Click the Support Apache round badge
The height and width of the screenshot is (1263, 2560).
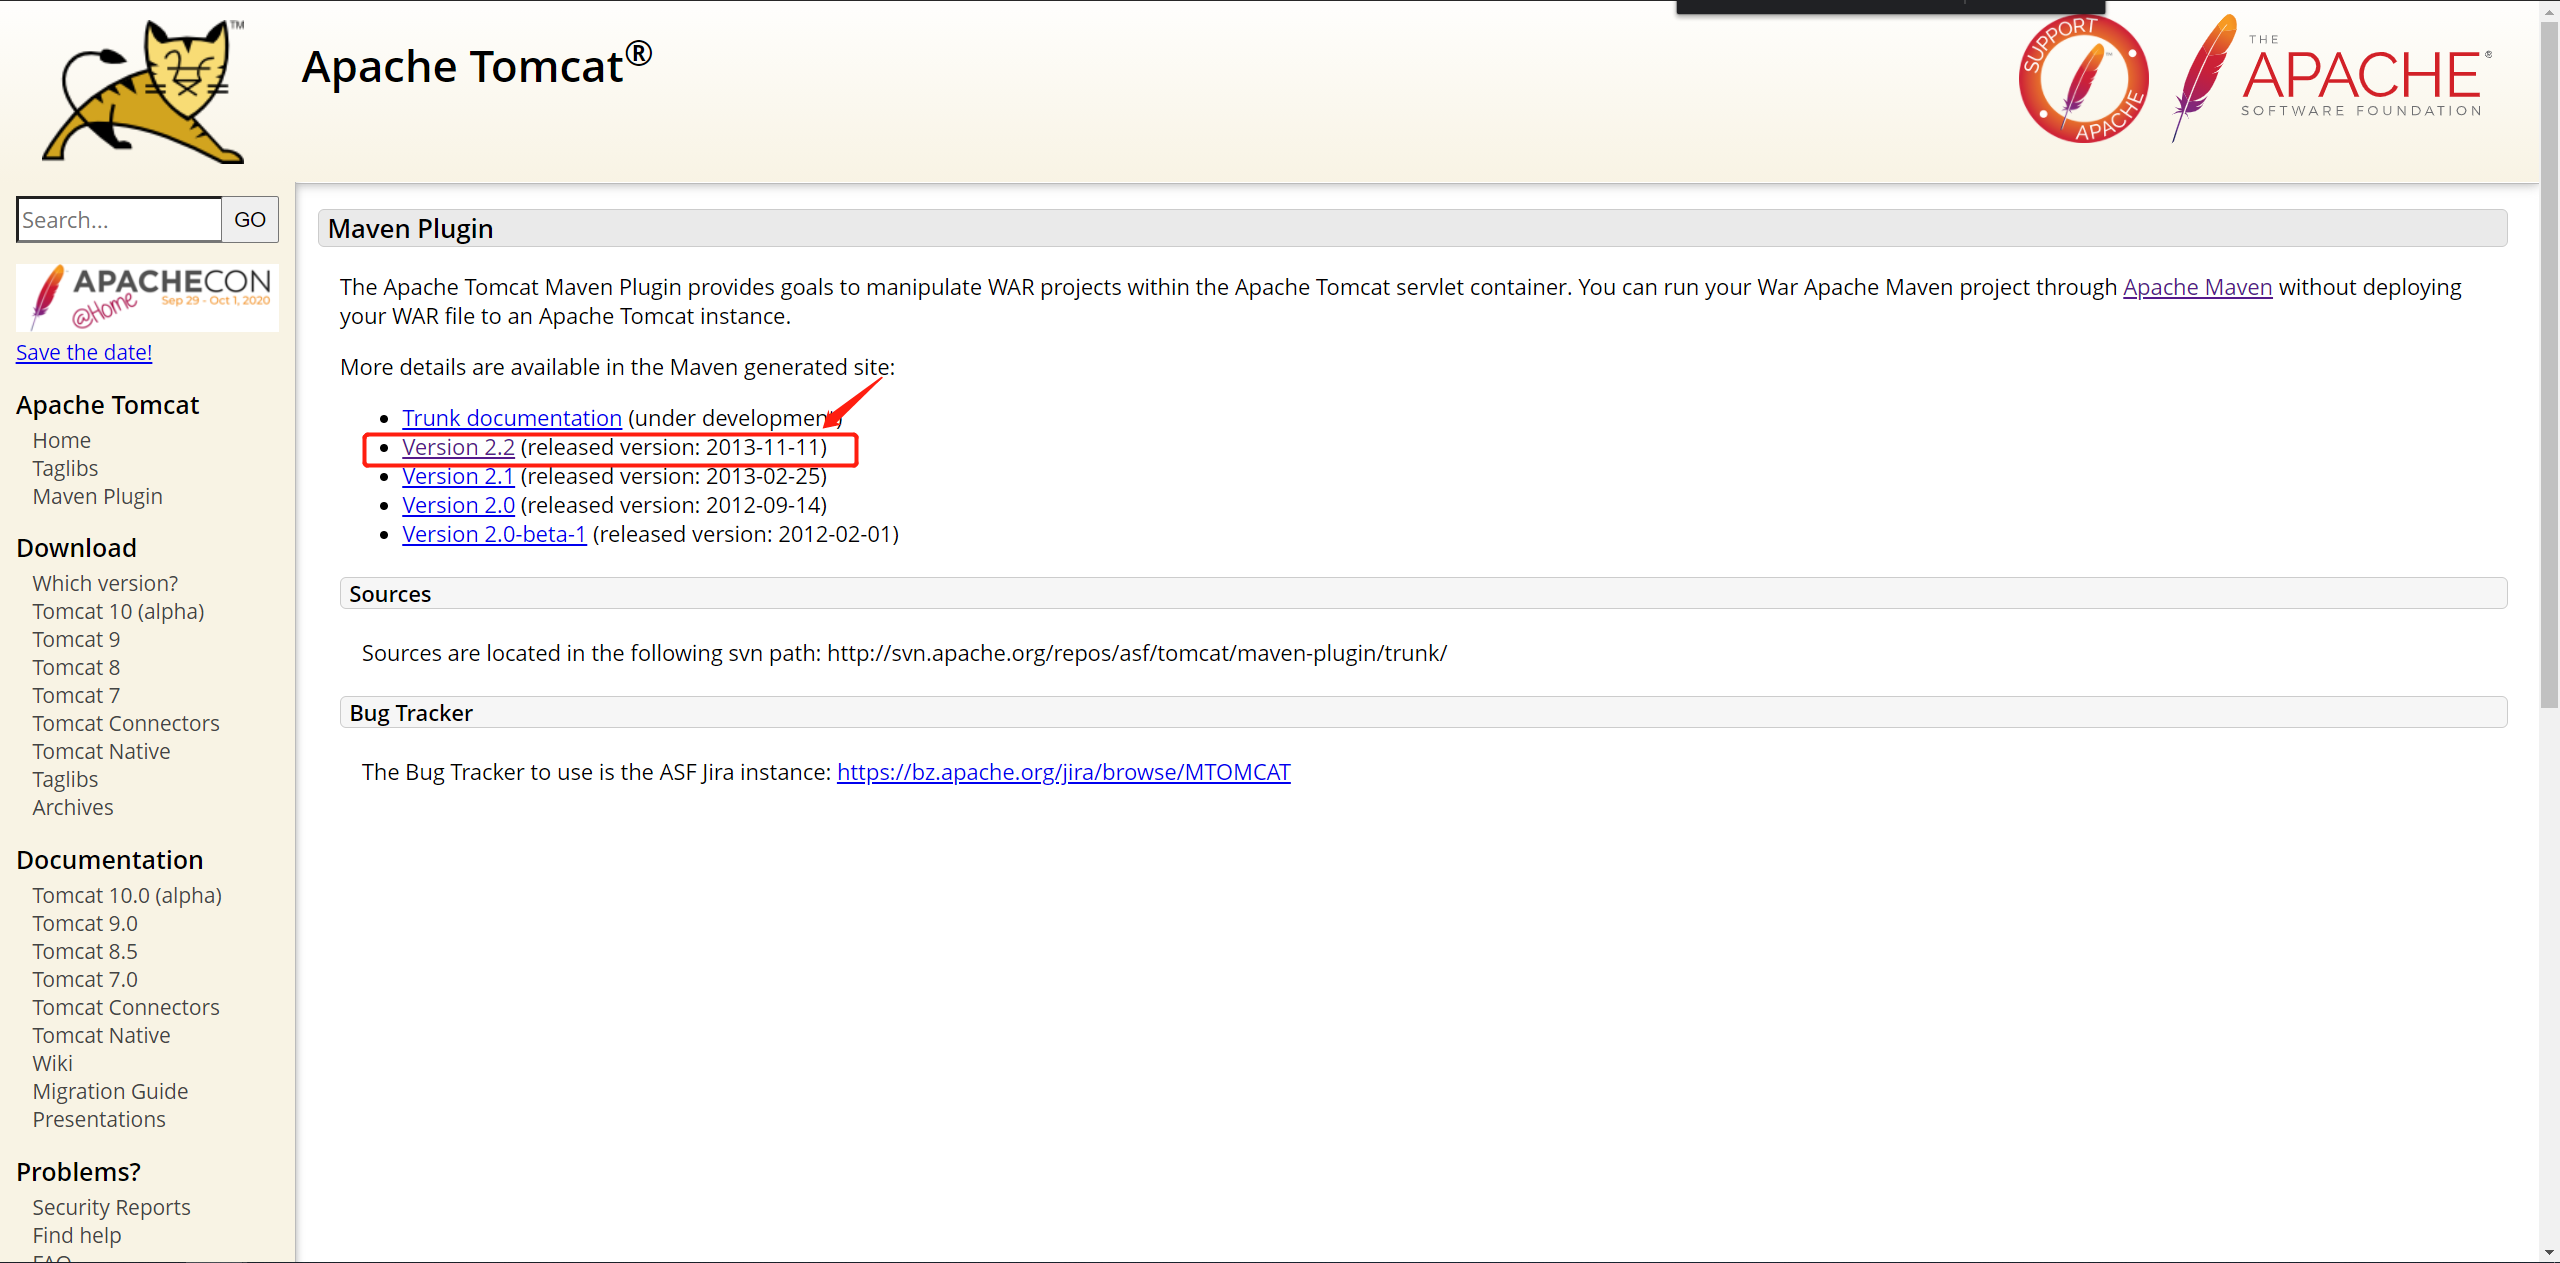click(x=2083, y=79)
